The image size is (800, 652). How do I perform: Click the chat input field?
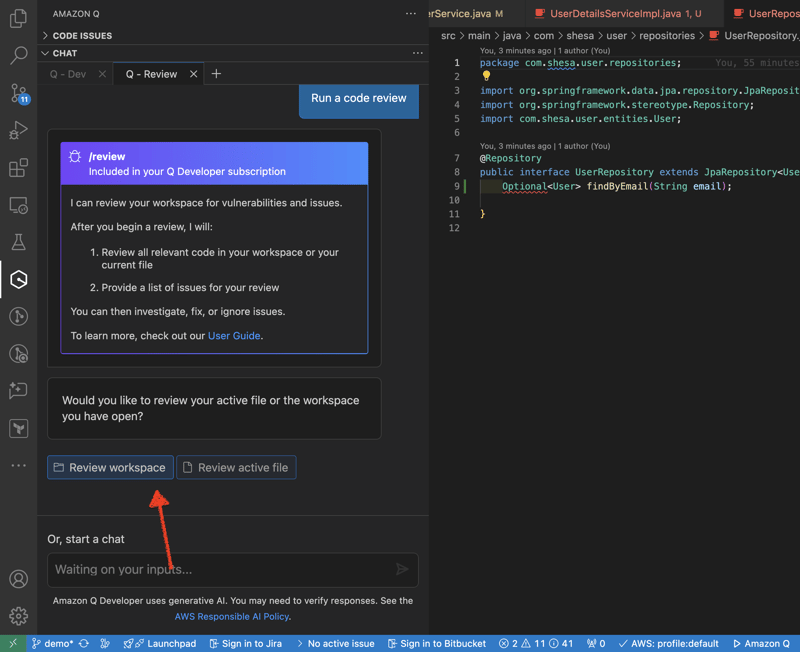[233, 569]
